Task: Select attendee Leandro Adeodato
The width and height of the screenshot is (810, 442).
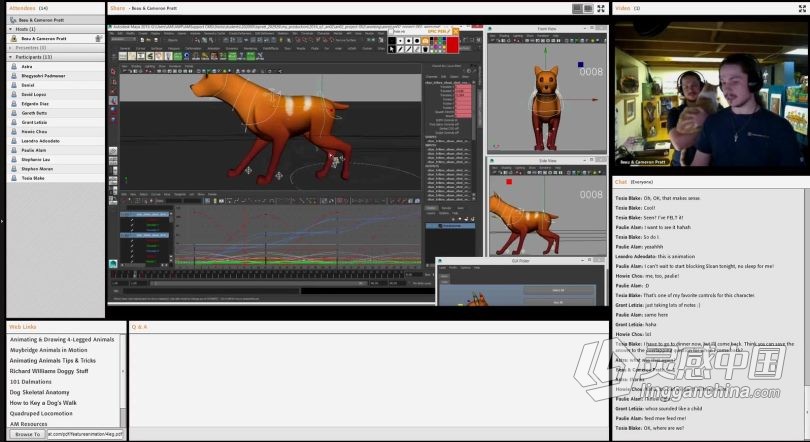Action: [55, 141]
